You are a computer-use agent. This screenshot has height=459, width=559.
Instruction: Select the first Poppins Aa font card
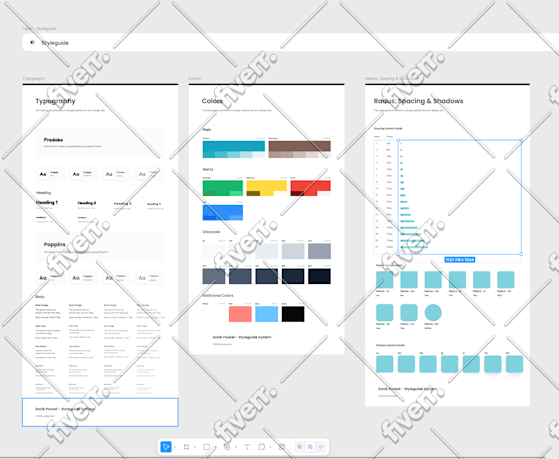(x=50, y=278)
